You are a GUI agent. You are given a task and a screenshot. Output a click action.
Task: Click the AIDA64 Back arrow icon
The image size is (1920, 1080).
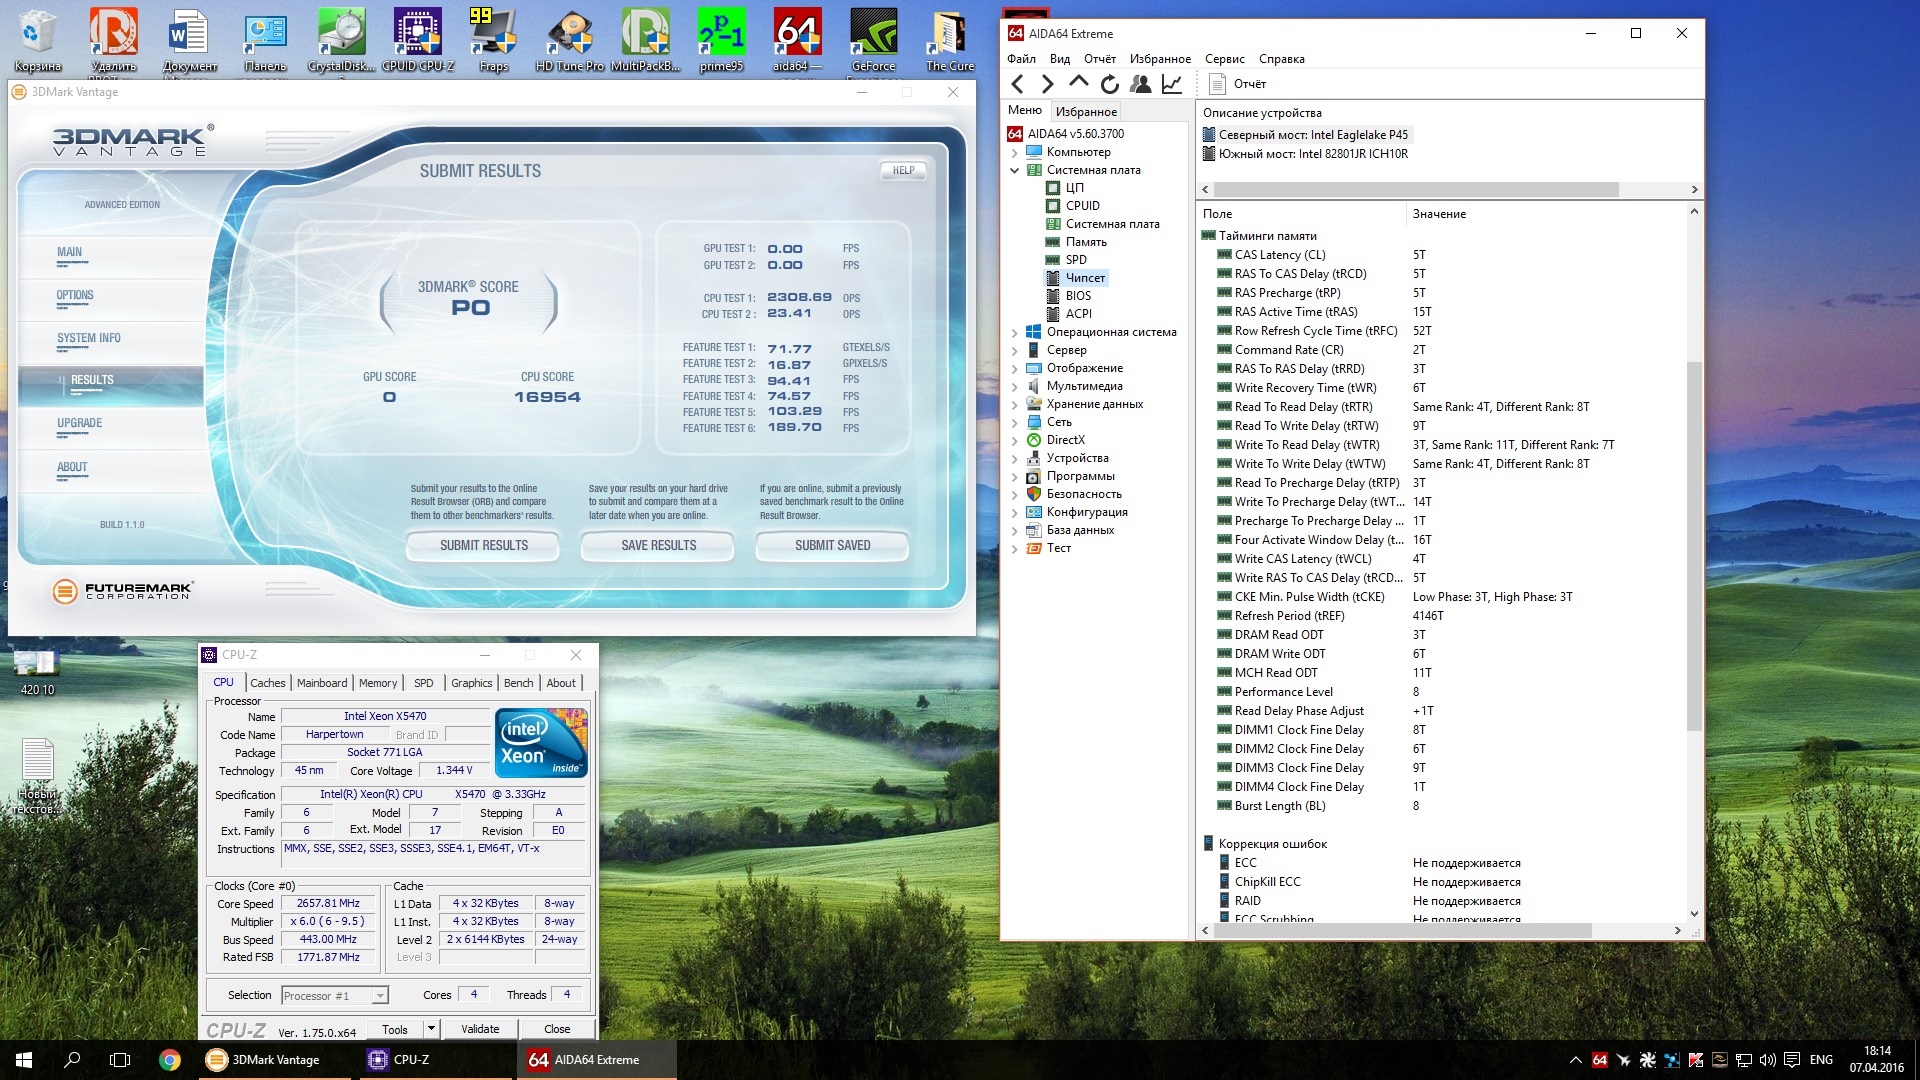1018,85
